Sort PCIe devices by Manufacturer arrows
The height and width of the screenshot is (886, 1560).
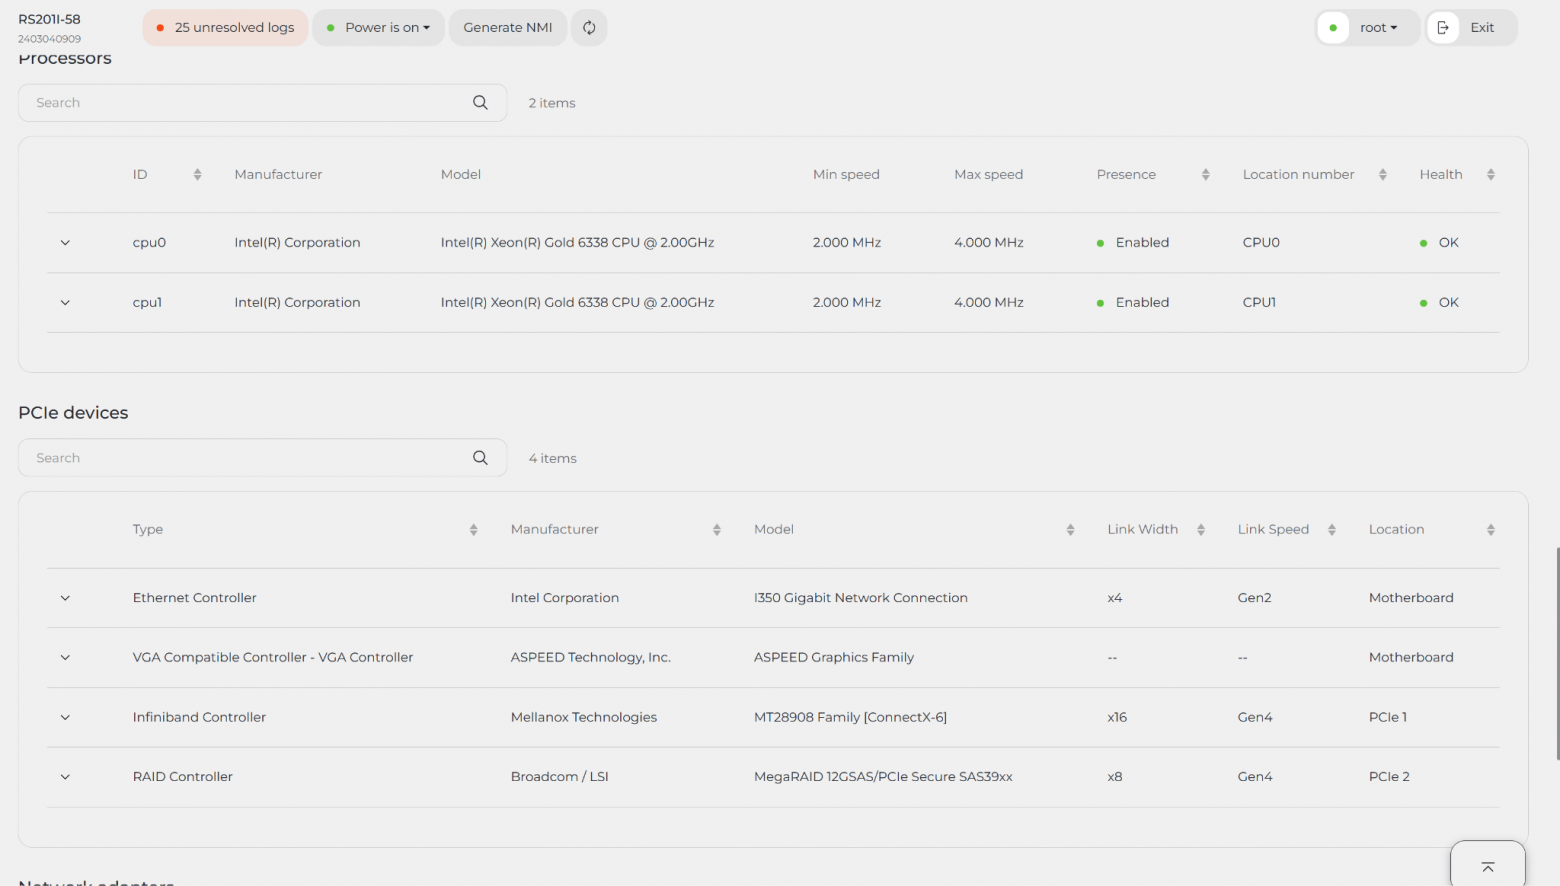[717, 530]
